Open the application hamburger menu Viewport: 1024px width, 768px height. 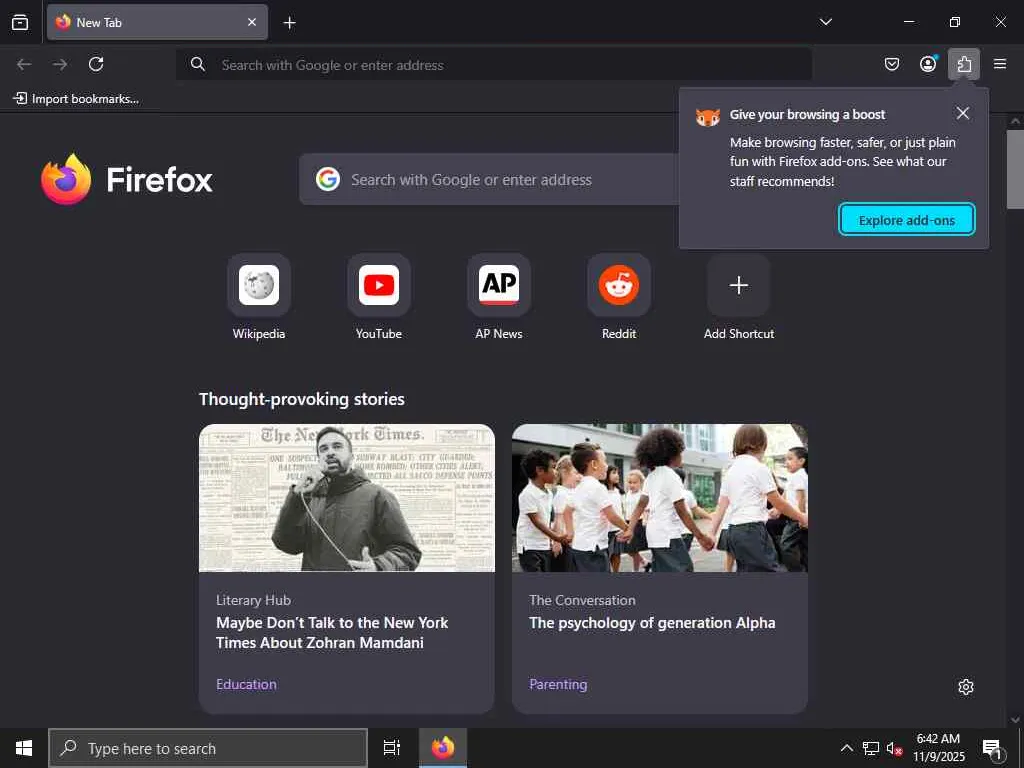[1000, 64]
